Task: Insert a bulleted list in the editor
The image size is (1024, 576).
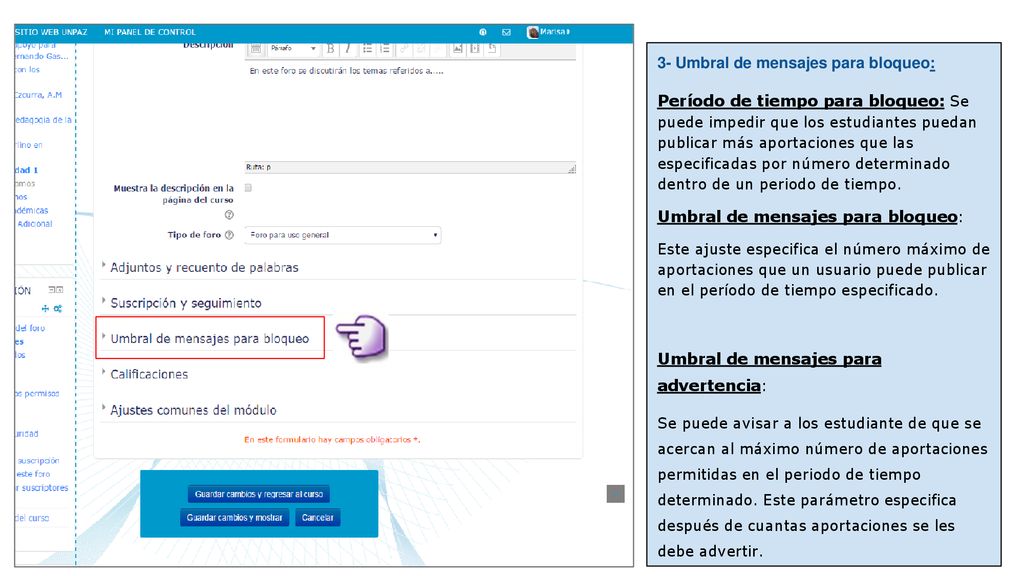Action: (368, 49)
